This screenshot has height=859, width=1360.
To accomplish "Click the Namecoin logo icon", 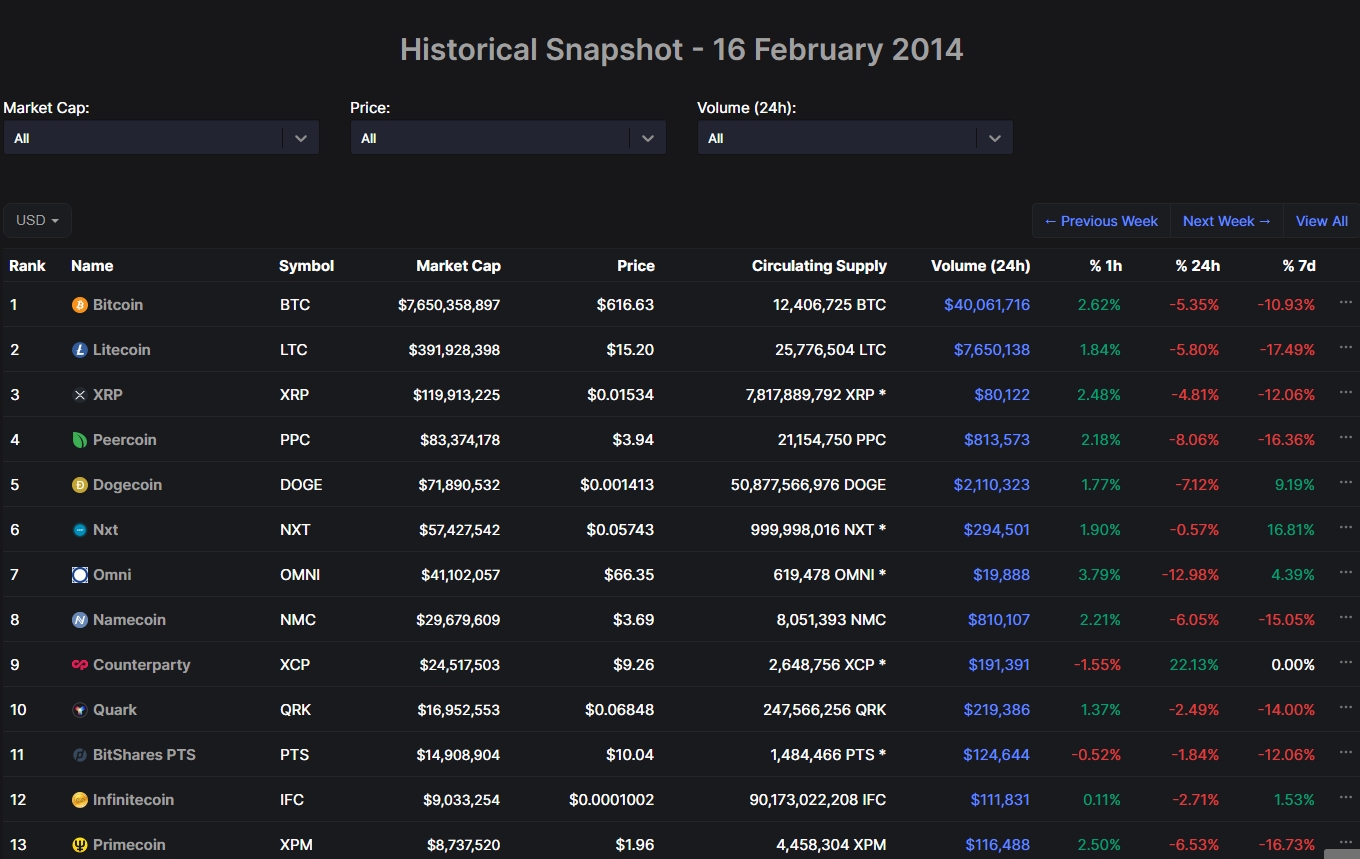I will click(x=80, y=620).
